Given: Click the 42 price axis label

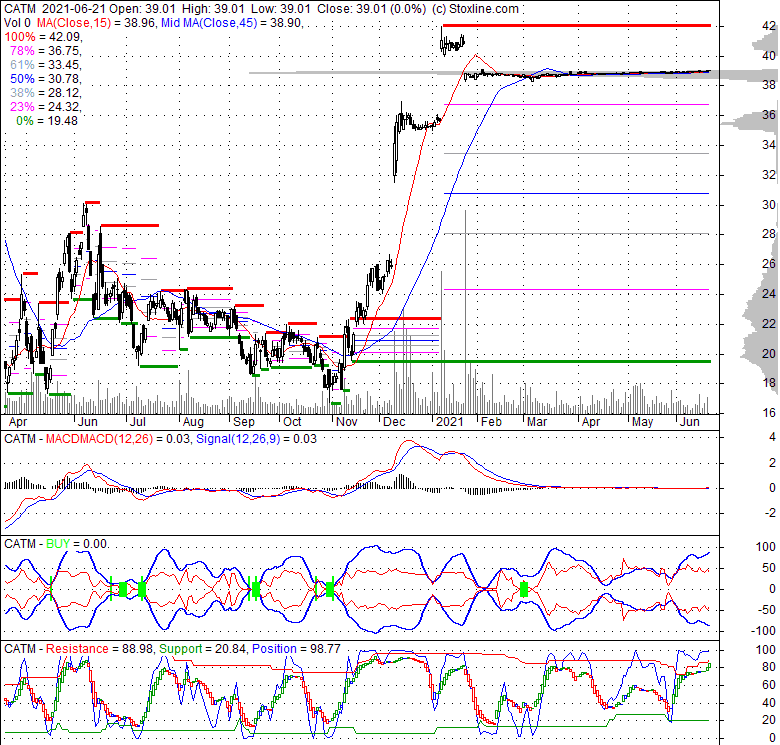Looking at the screenshot, I should (769, 26).
